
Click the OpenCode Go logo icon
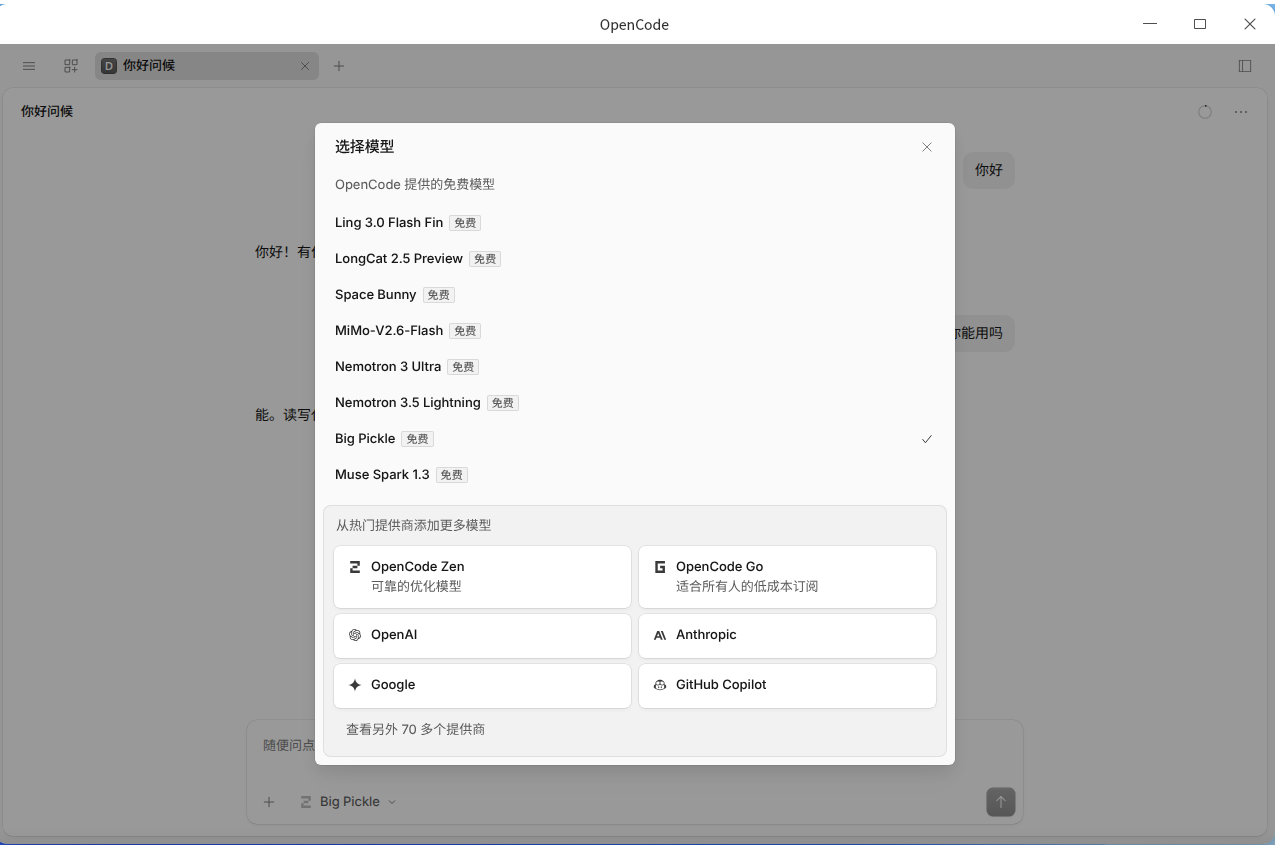(660, 567)
